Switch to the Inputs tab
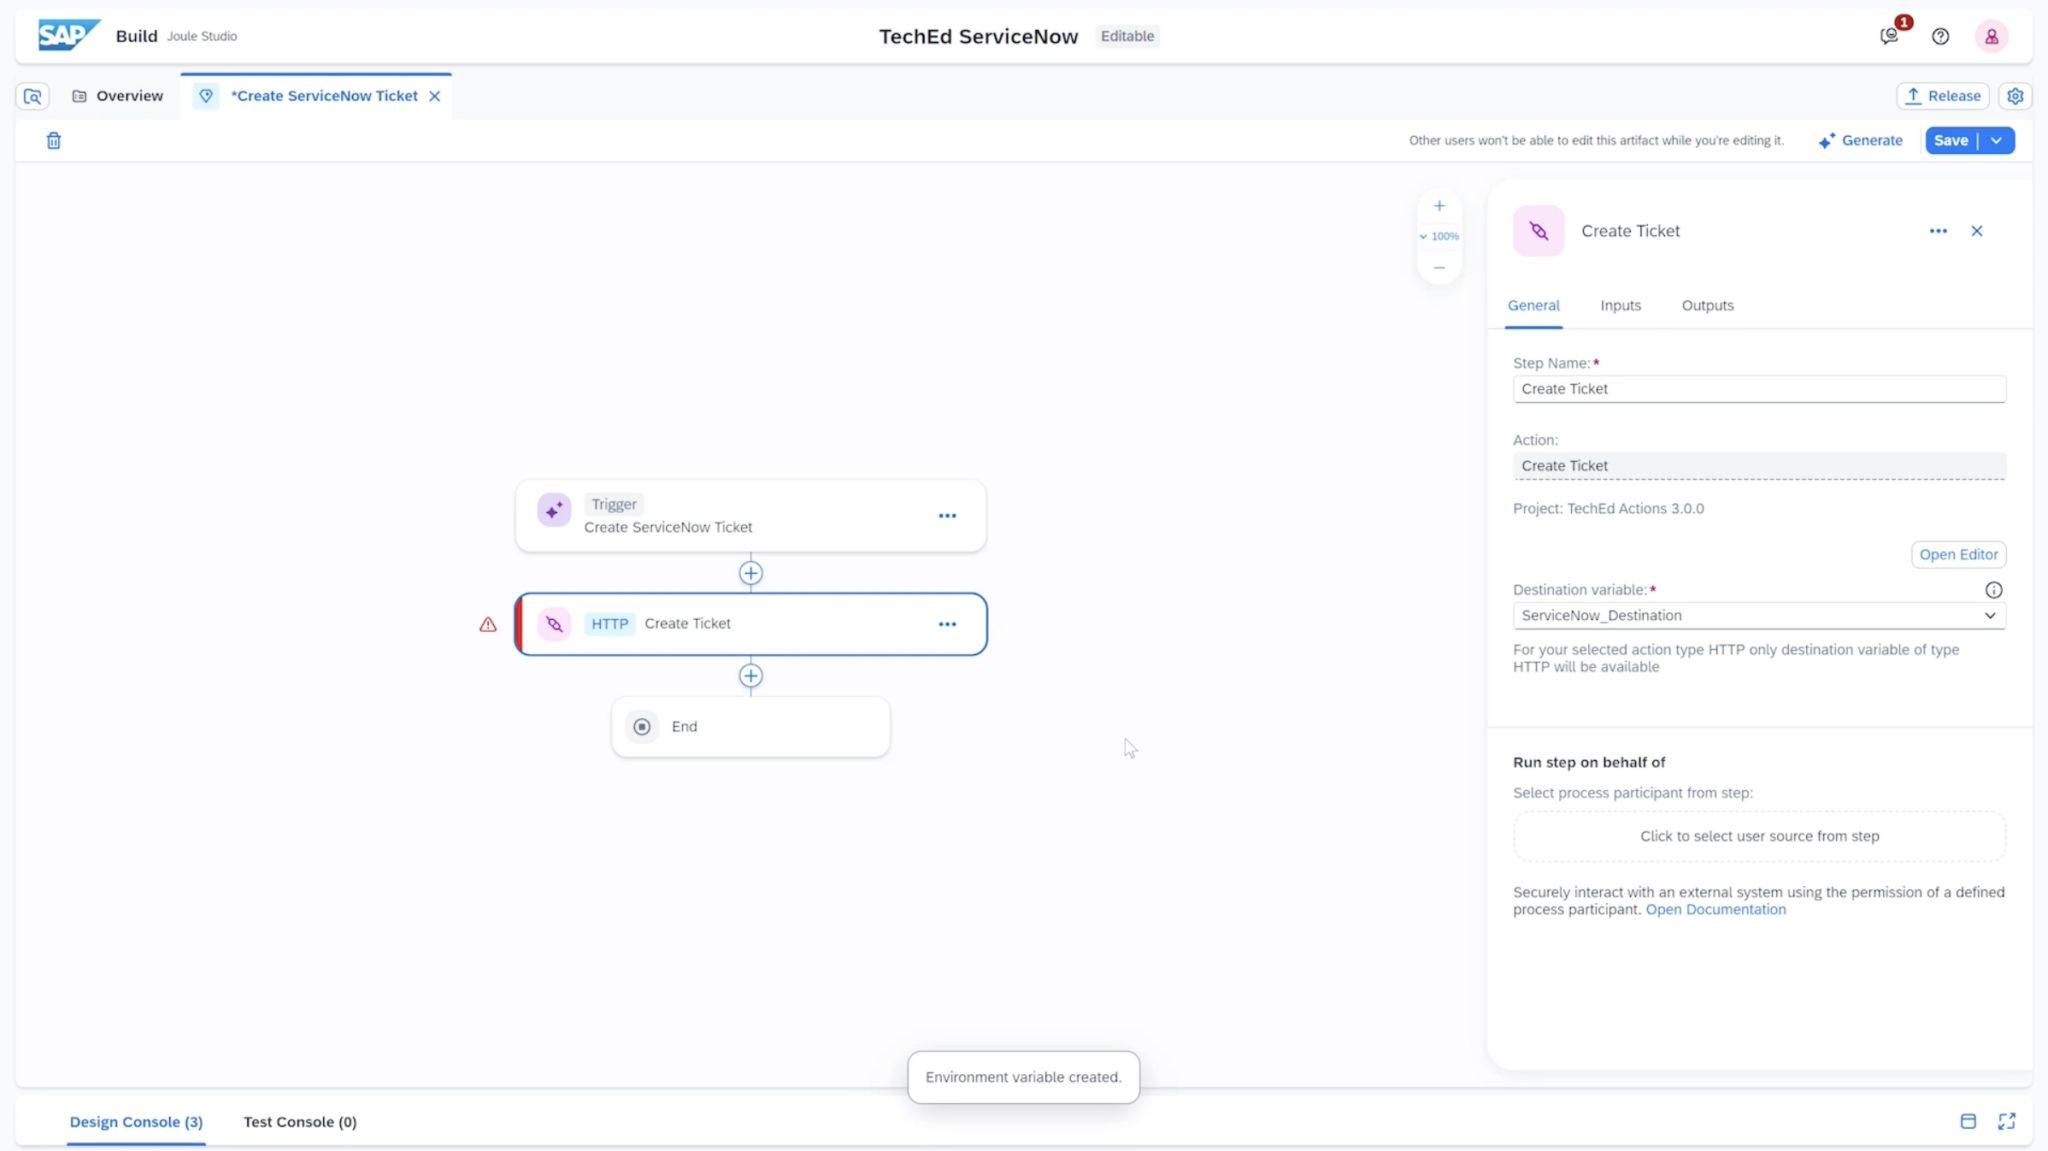The height and width of the screenshot is (1151, 2048). [1620, 306]
